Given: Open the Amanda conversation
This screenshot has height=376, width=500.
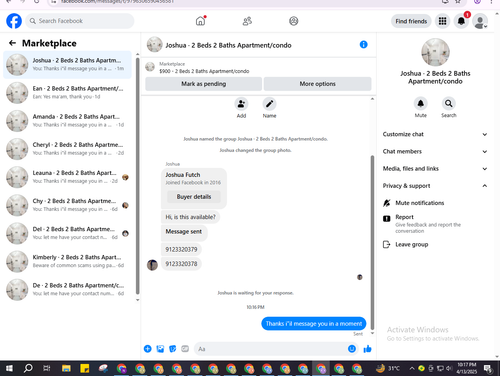Looking at the screenshot, I should tap(67, 121).
